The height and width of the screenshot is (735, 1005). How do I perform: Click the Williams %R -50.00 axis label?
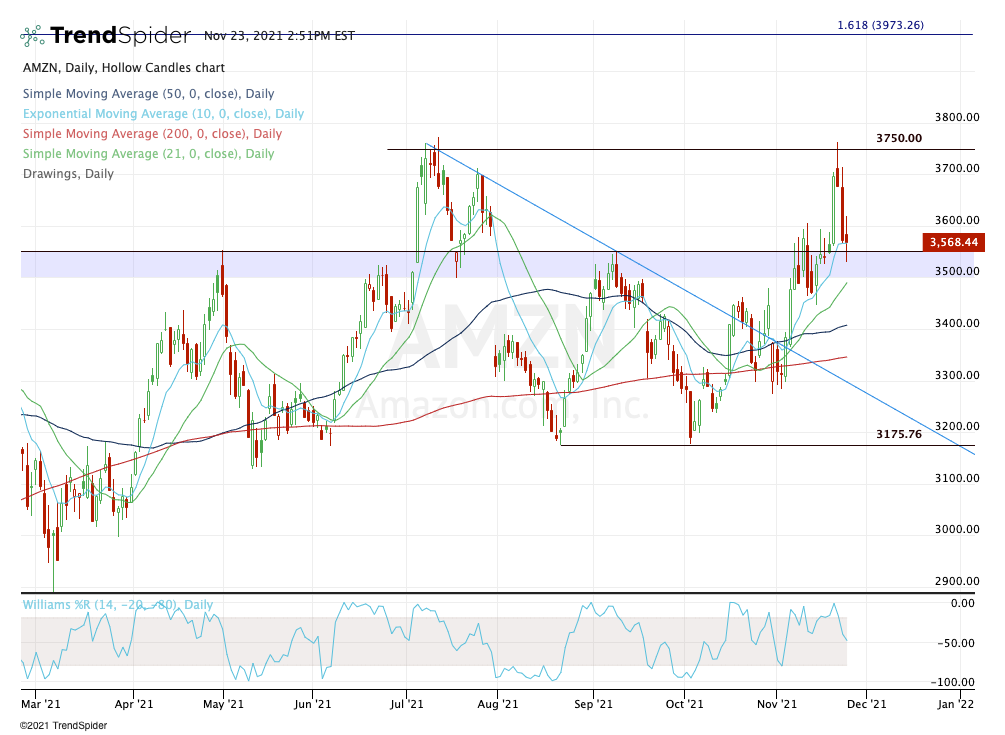[x=956, y=643]
